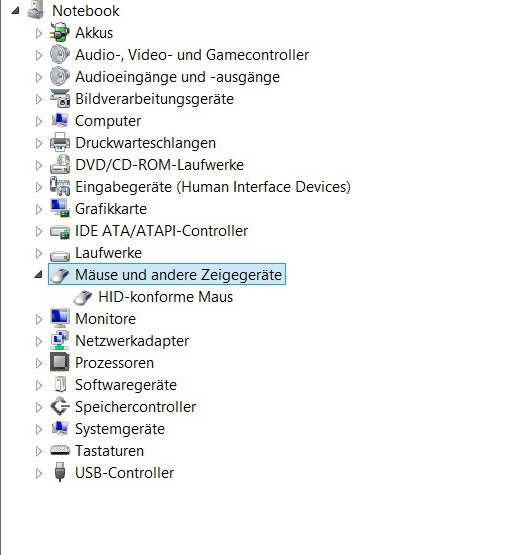Viewport: 527px width, 555px height.
Task: Select the IDE ATA/ATAPI-Controller entry
Action: point(161,231)
